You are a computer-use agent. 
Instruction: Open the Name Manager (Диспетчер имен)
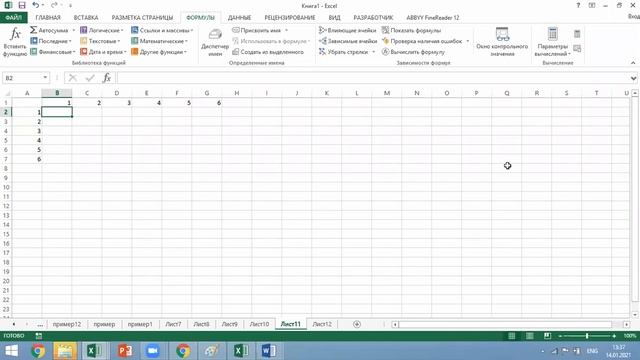[x=215, y=42]
